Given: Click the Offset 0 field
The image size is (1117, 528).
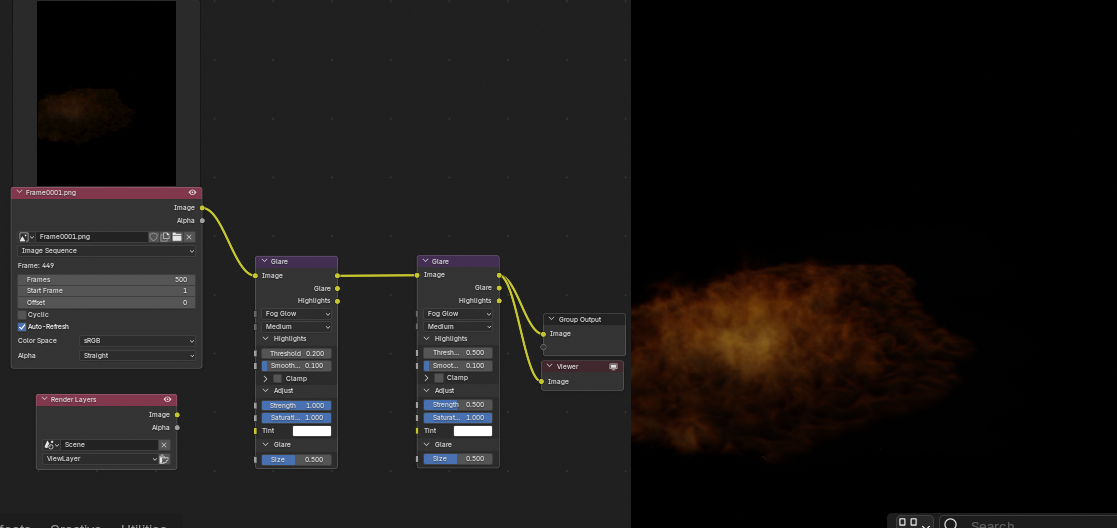Looking at the screenshot, I should pos(107,302).
